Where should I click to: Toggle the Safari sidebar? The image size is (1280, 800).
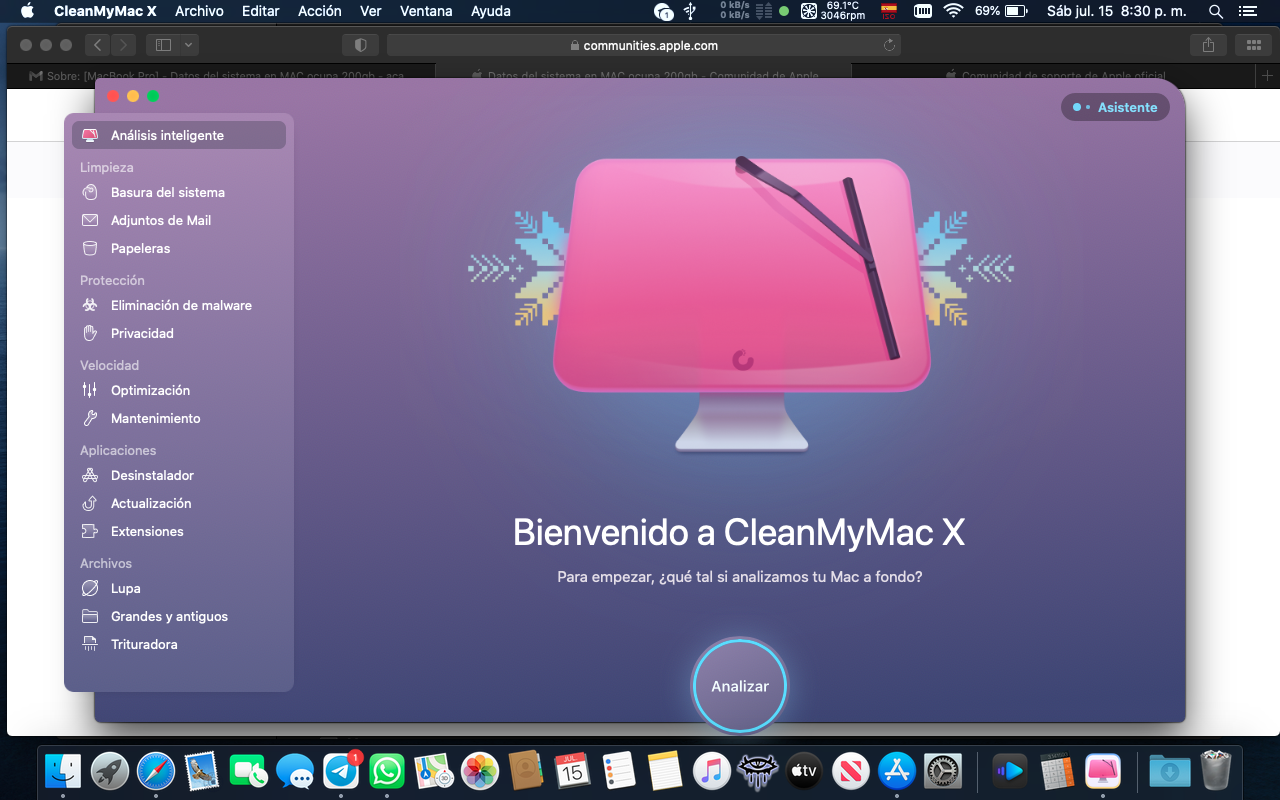point(164,45)
